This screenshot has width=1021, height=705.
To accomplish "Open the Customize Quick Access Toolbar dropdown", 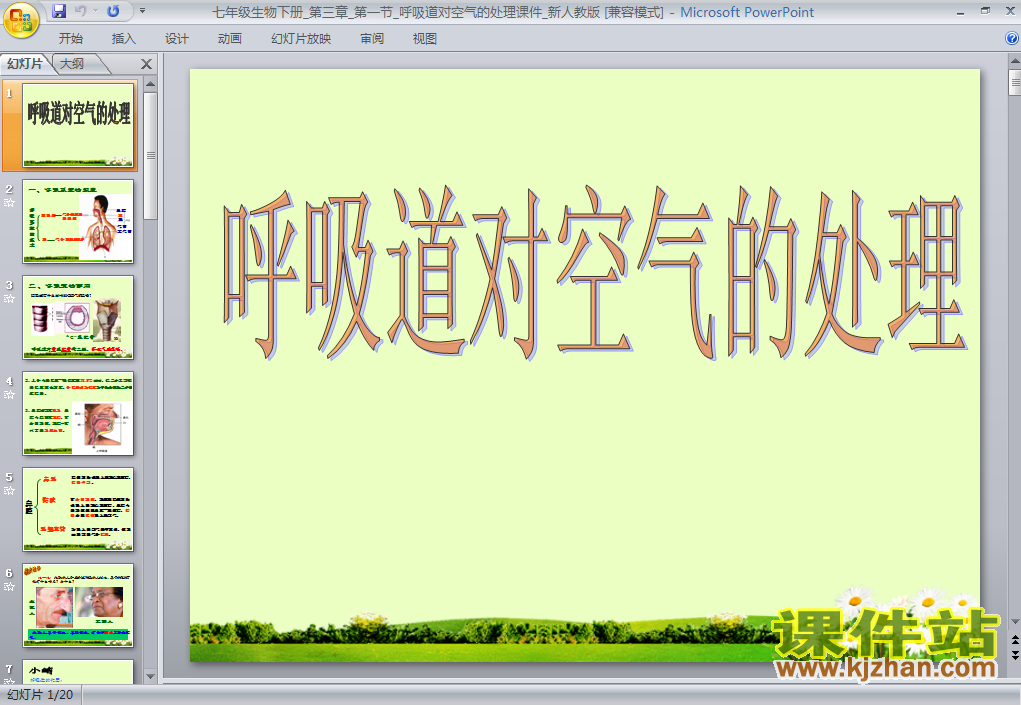I will pyautogui.click(x=143, y=11).
